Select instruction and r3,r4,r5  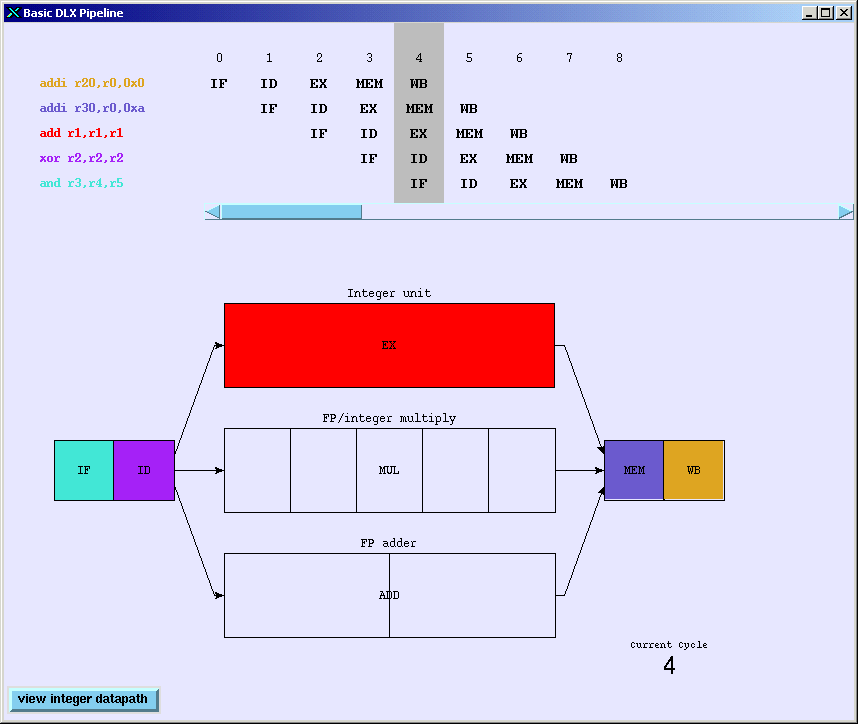point(81,183)
